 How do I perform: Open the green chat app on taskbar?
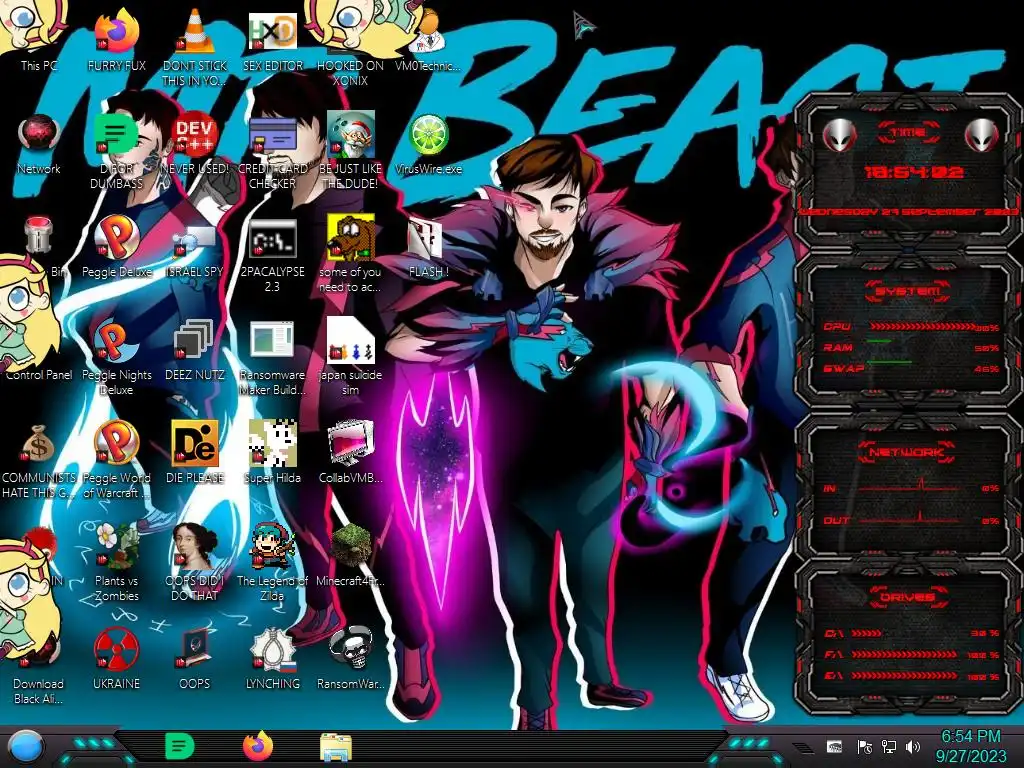180,746
